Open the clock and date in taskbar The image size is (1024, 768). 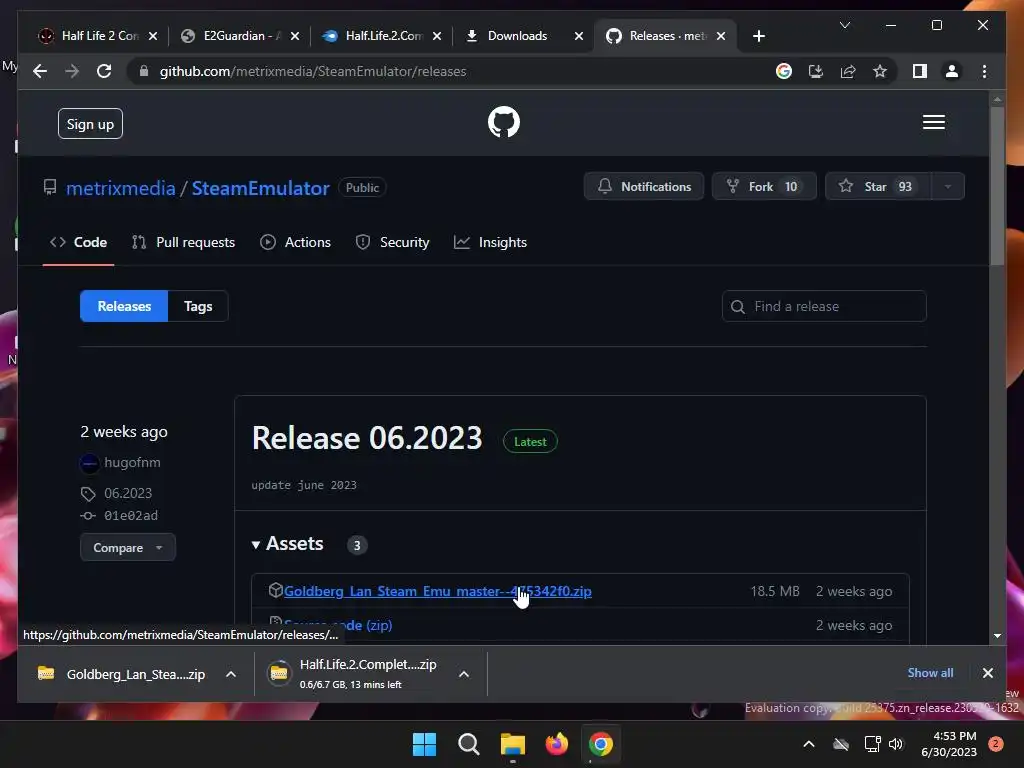pos(949,744)
